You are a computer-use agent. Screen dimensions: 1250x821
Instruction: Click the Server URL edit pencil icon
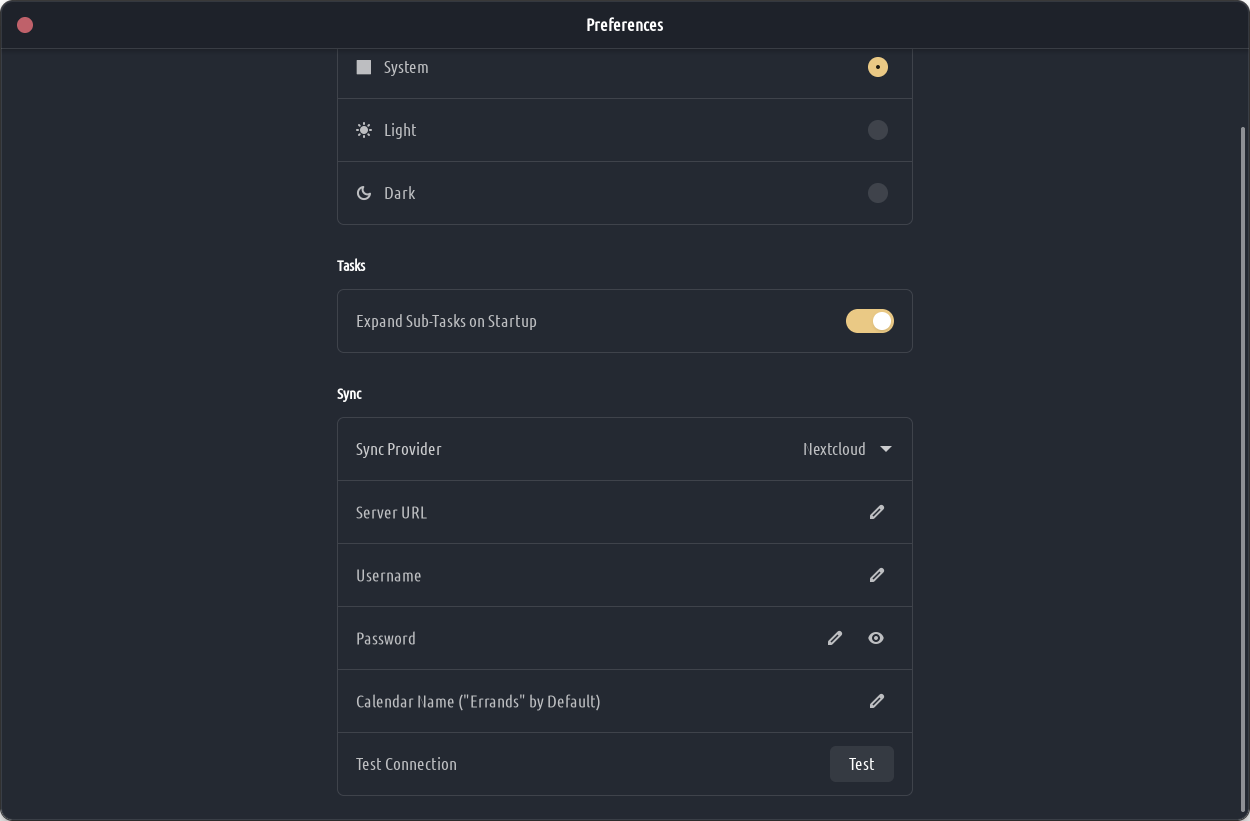tap(877, 512)
